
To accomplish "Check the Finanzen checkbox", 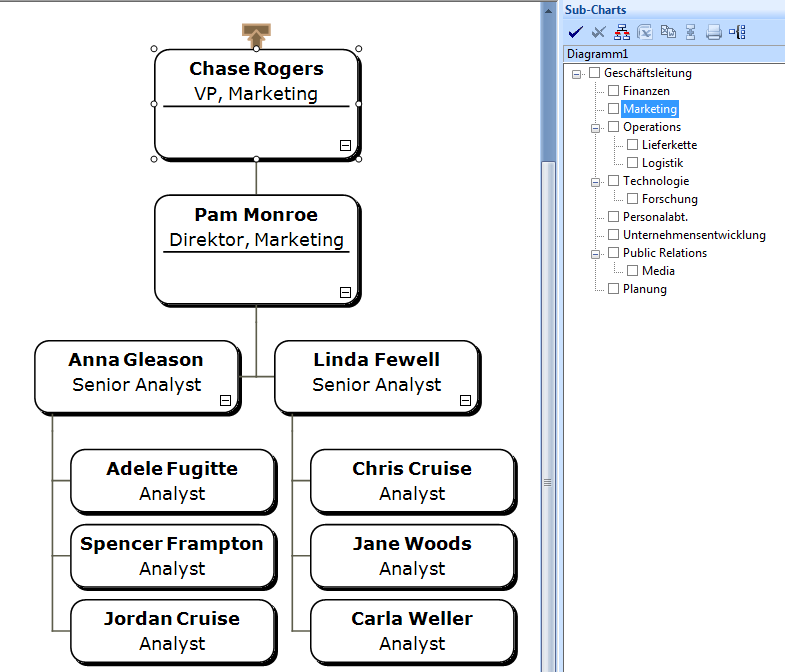I will (x=614, y=91).
